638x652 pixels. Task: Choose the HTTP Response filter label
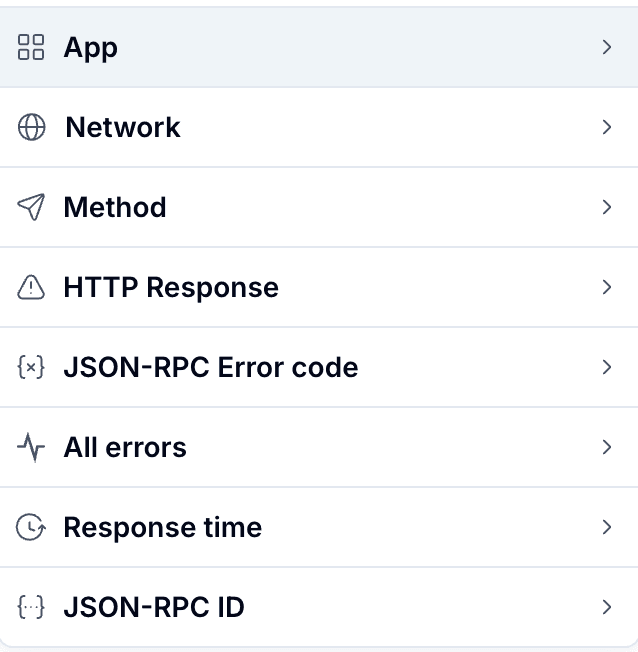pos(171,287)
